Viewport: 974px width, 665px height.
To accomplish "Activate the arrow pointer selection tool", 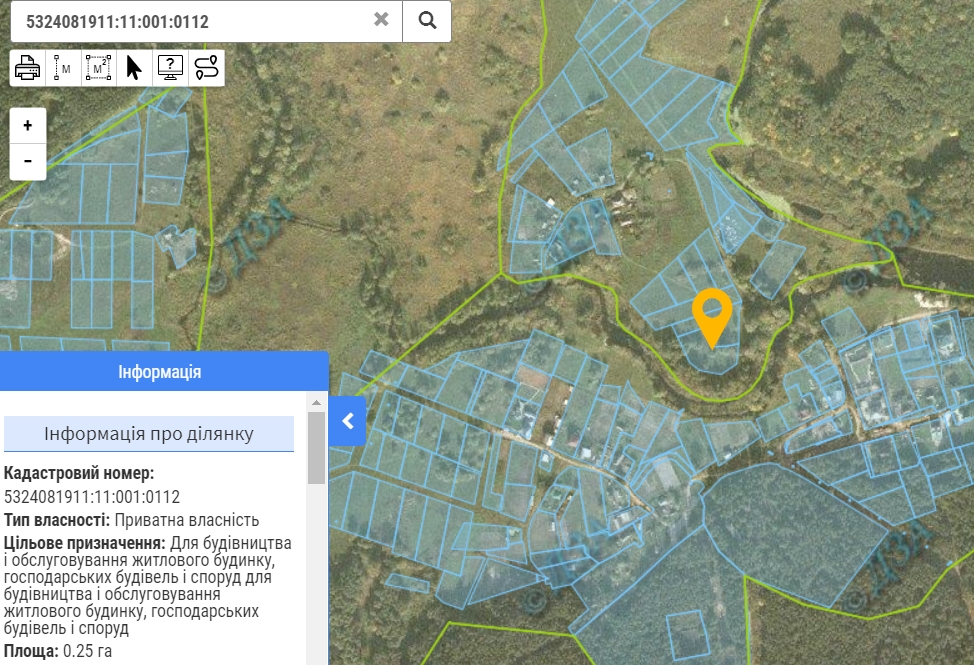I will pos(134,68).
